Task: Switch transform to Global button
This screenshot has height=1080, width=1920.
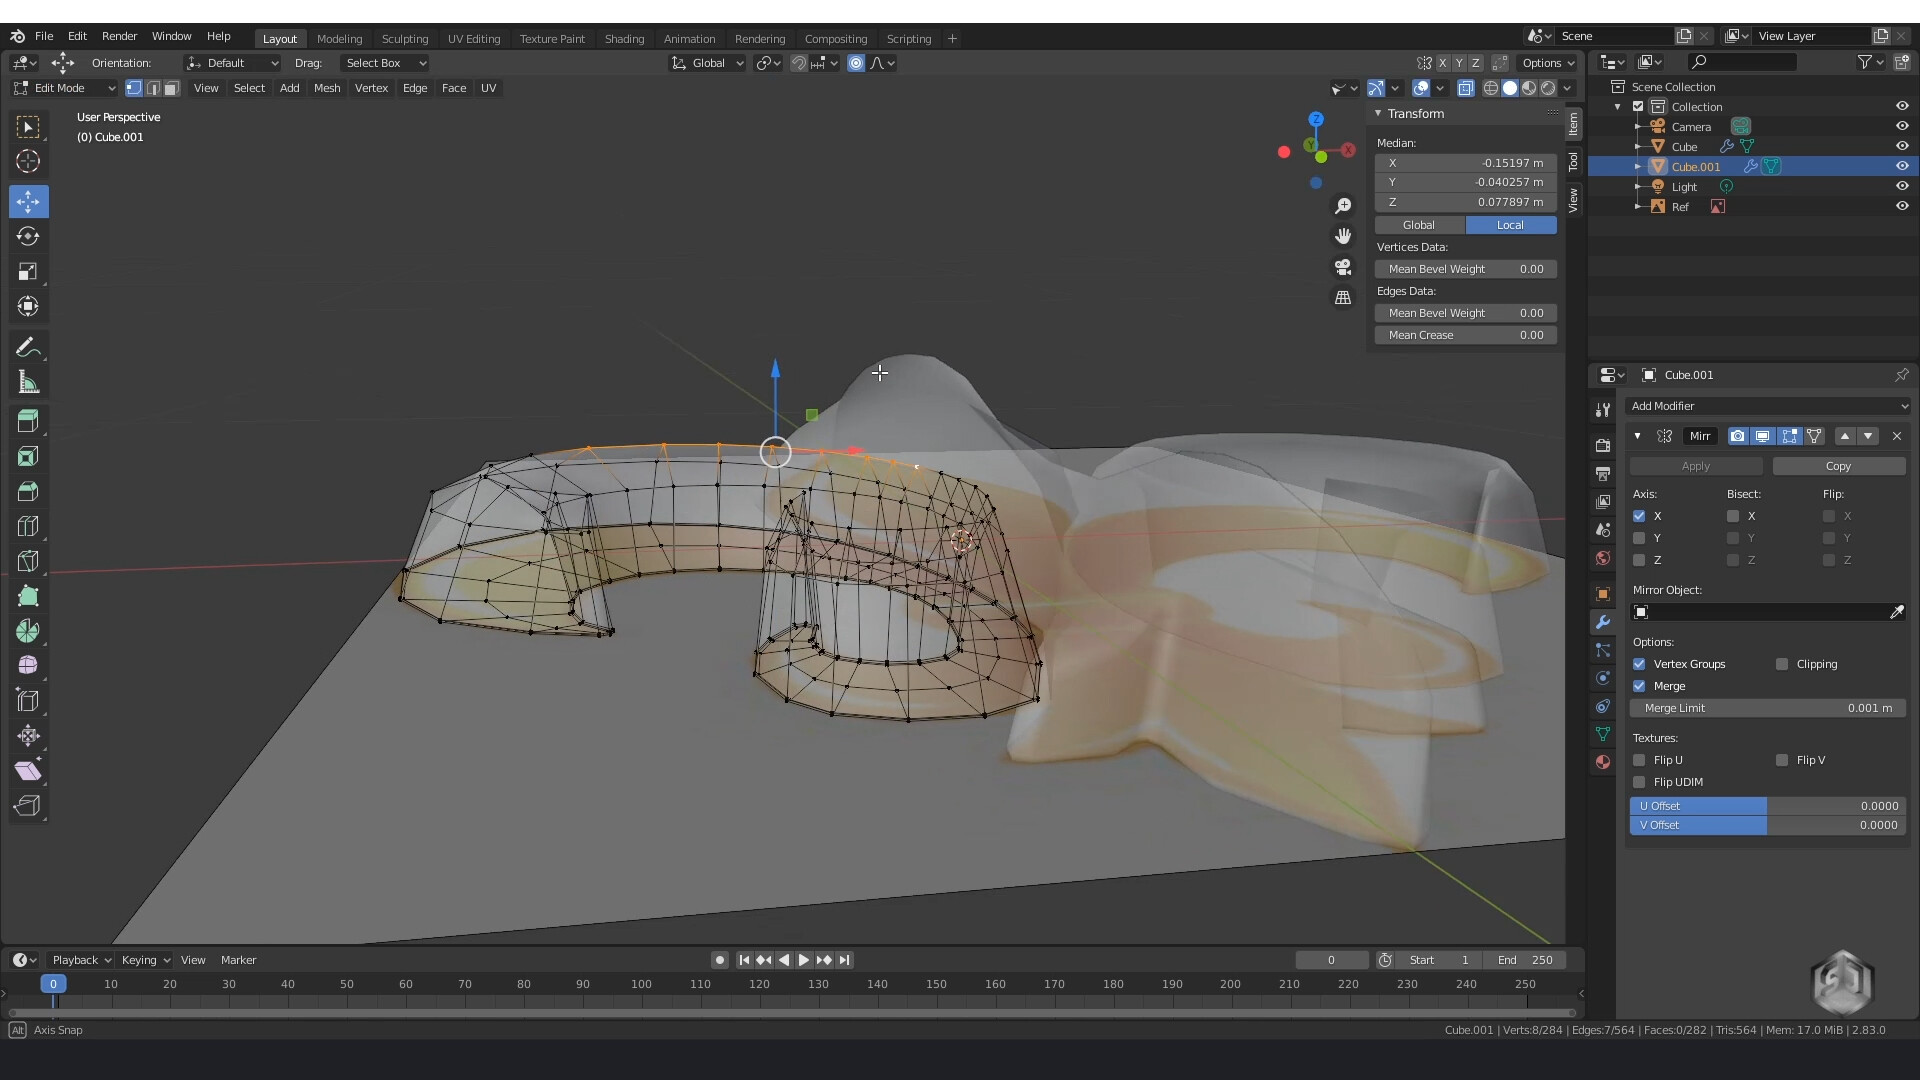Action: pyautogui.click(x=1418, y=225)
